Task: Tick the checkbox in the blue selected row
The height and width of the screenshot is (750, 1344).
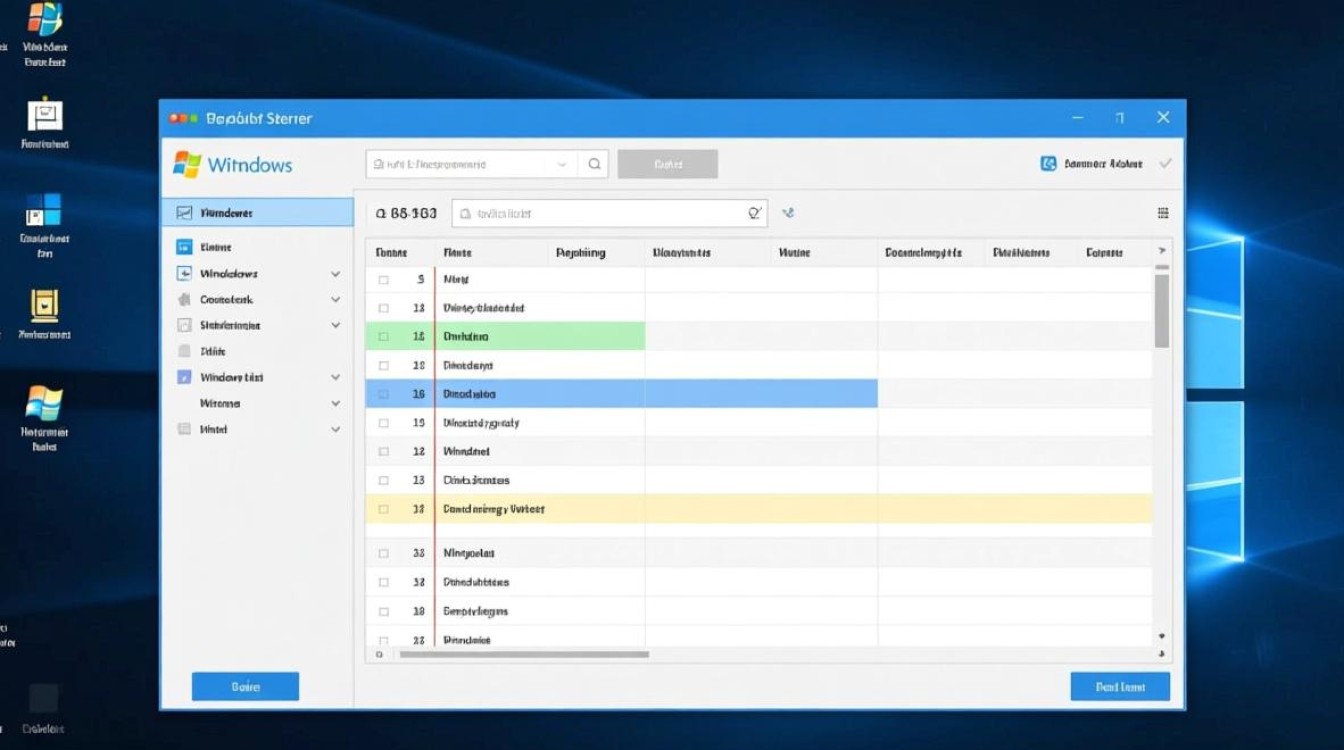Action: (383, 395)
